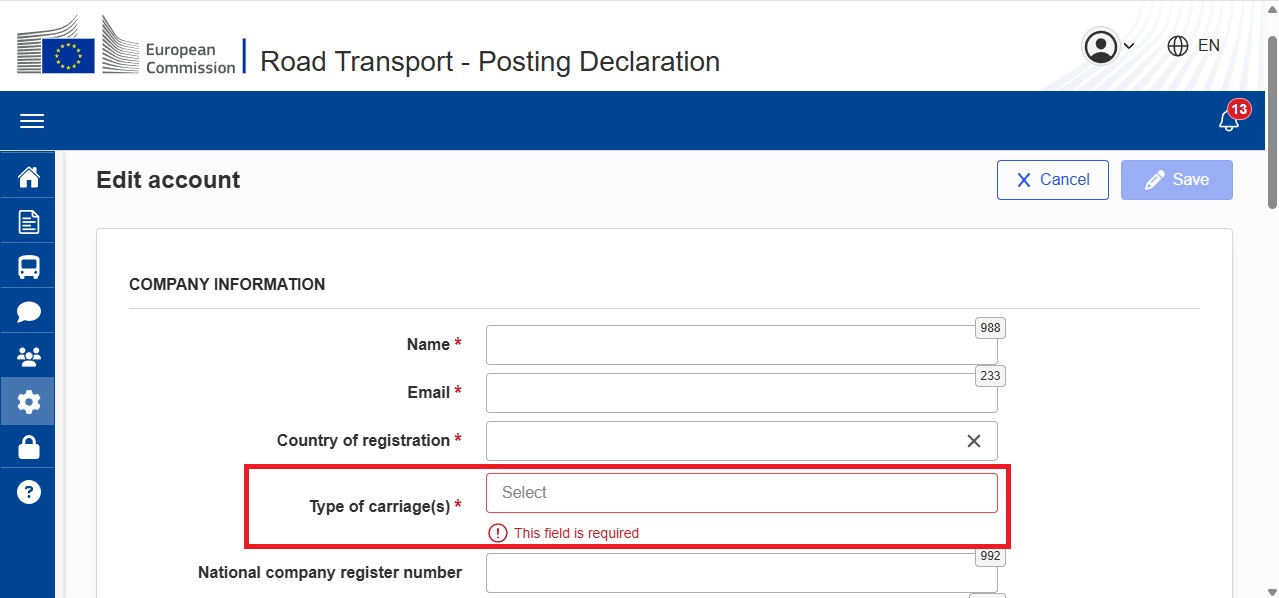Clear the Country of registration field

tap(973, 441)
